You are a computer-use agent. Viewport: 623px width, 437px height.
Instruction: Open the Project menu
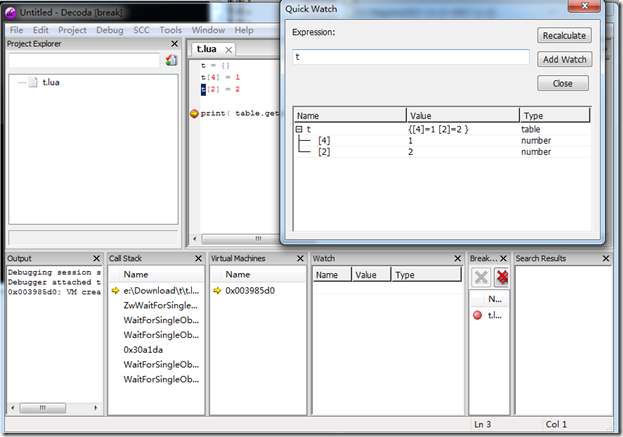click(x=72, y=30)
